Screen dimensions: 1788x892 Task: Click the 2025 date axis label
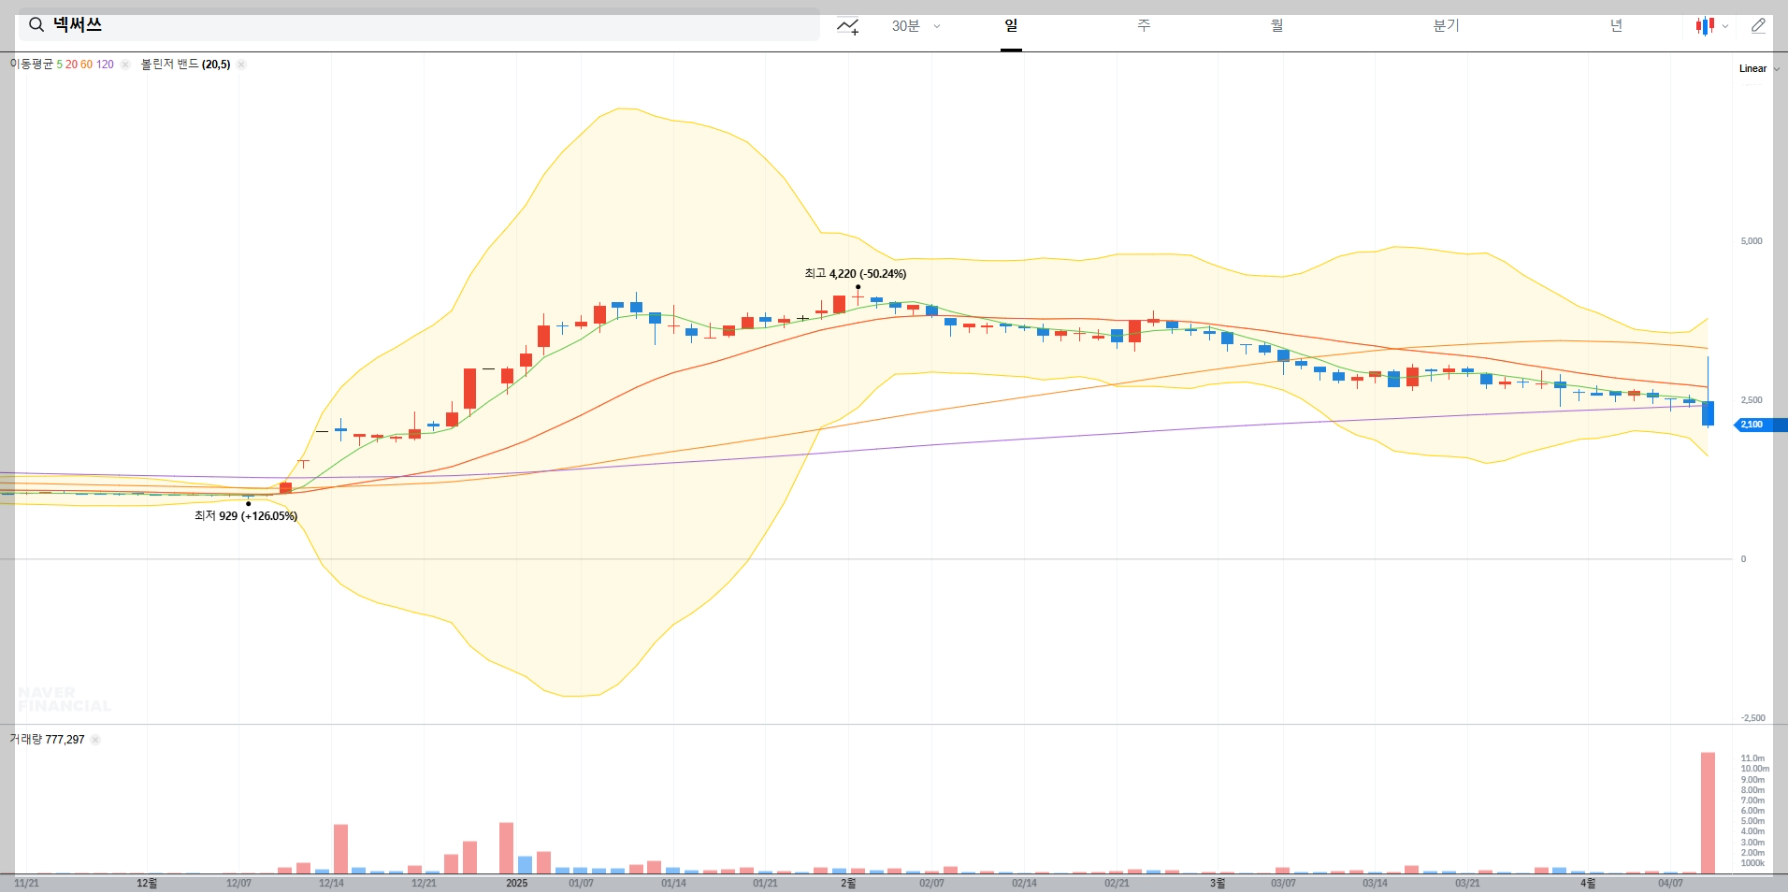[517, 883]
